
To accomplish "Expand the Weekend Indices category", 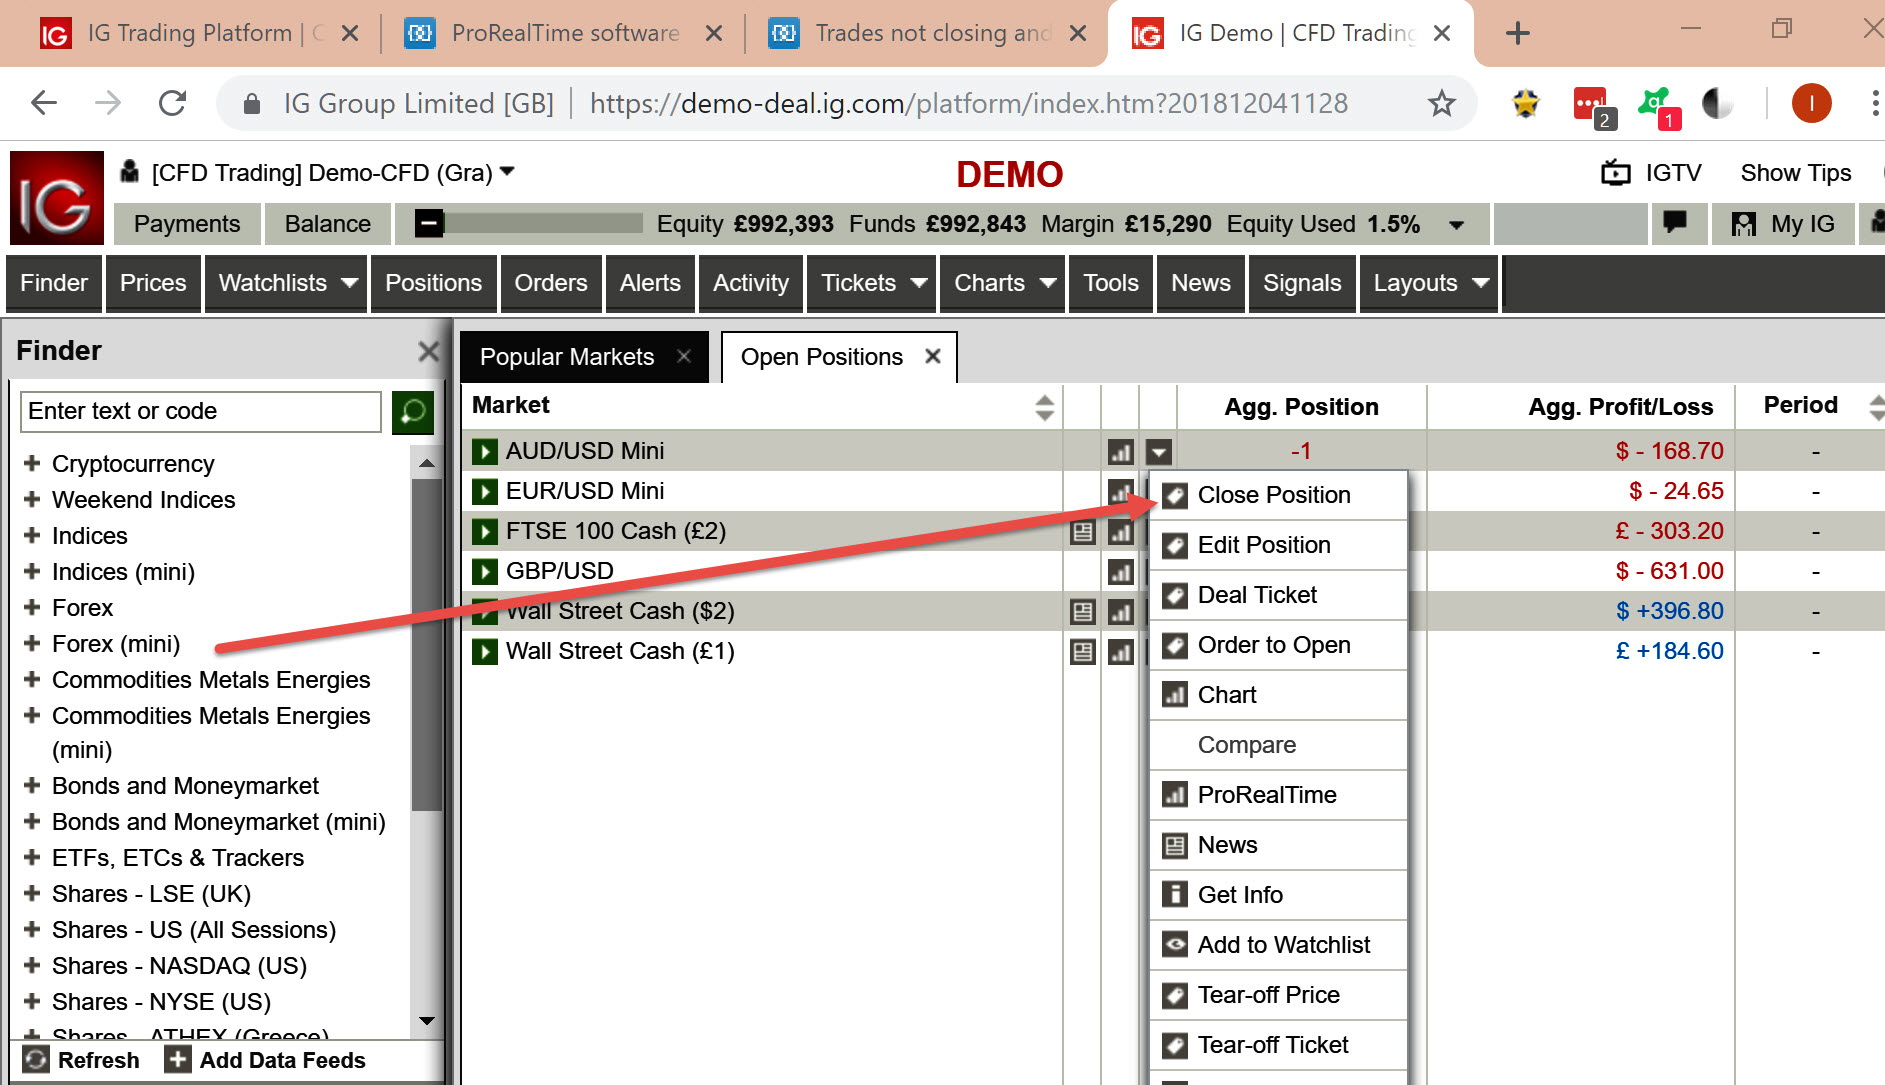I will tap(32, 499).
